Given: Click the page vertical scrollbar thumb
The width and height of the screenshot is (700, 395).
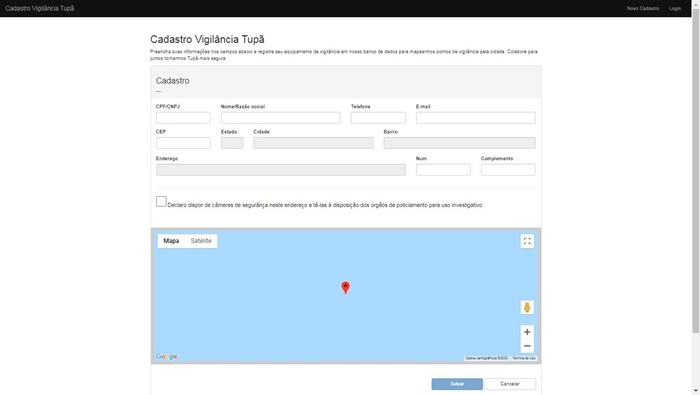Looking at the screenshot, I should 696,170.
